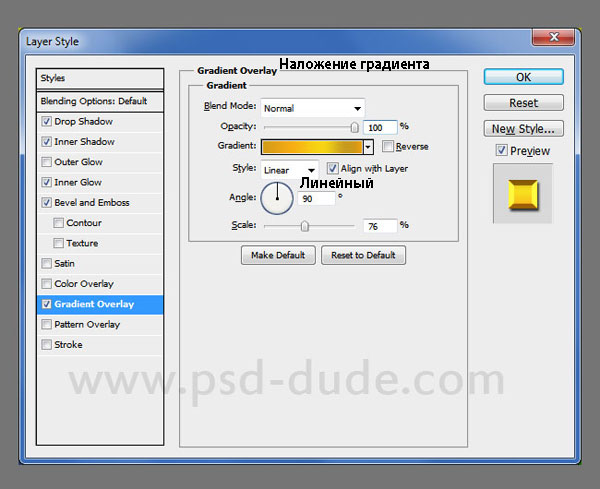Screen dimensions: 600x489
Task: Enable the Pattern Overlay checkbox
Action: tap(46, 324)
